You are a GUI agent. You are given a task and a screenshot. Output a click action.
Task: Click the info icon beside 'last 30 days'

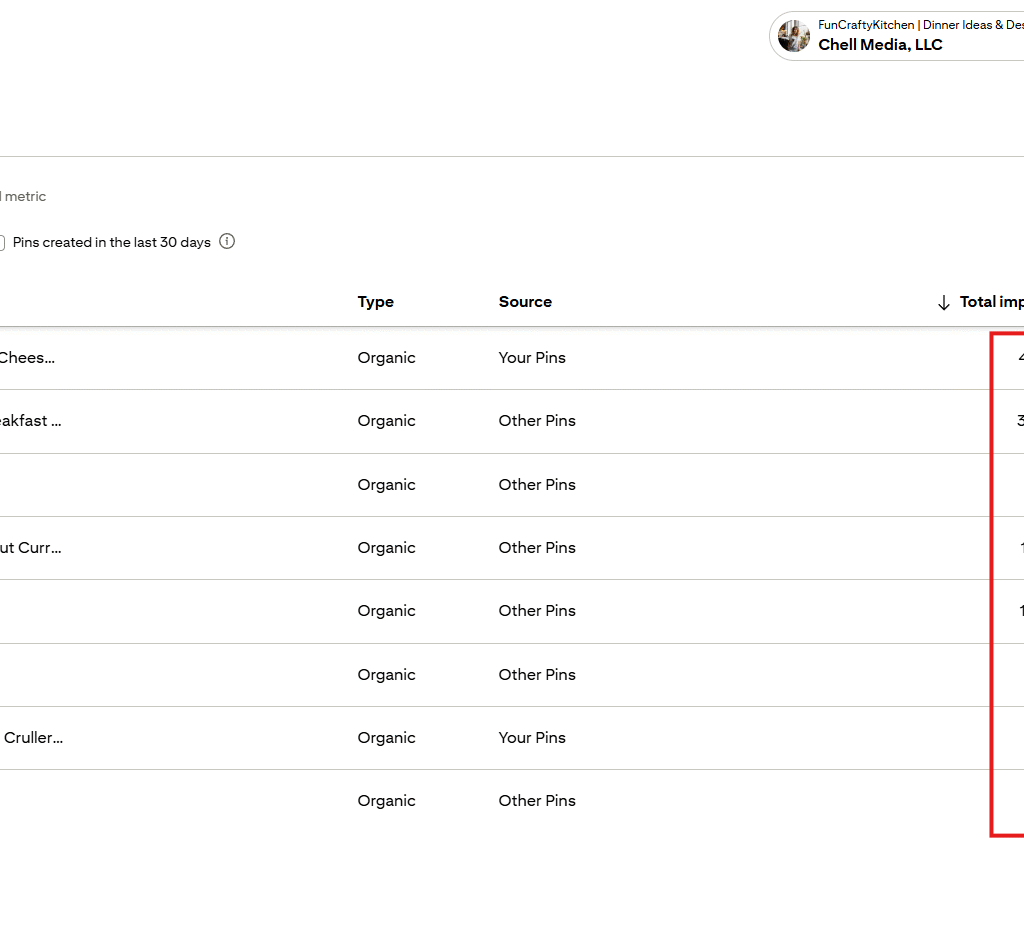[227, 241]
